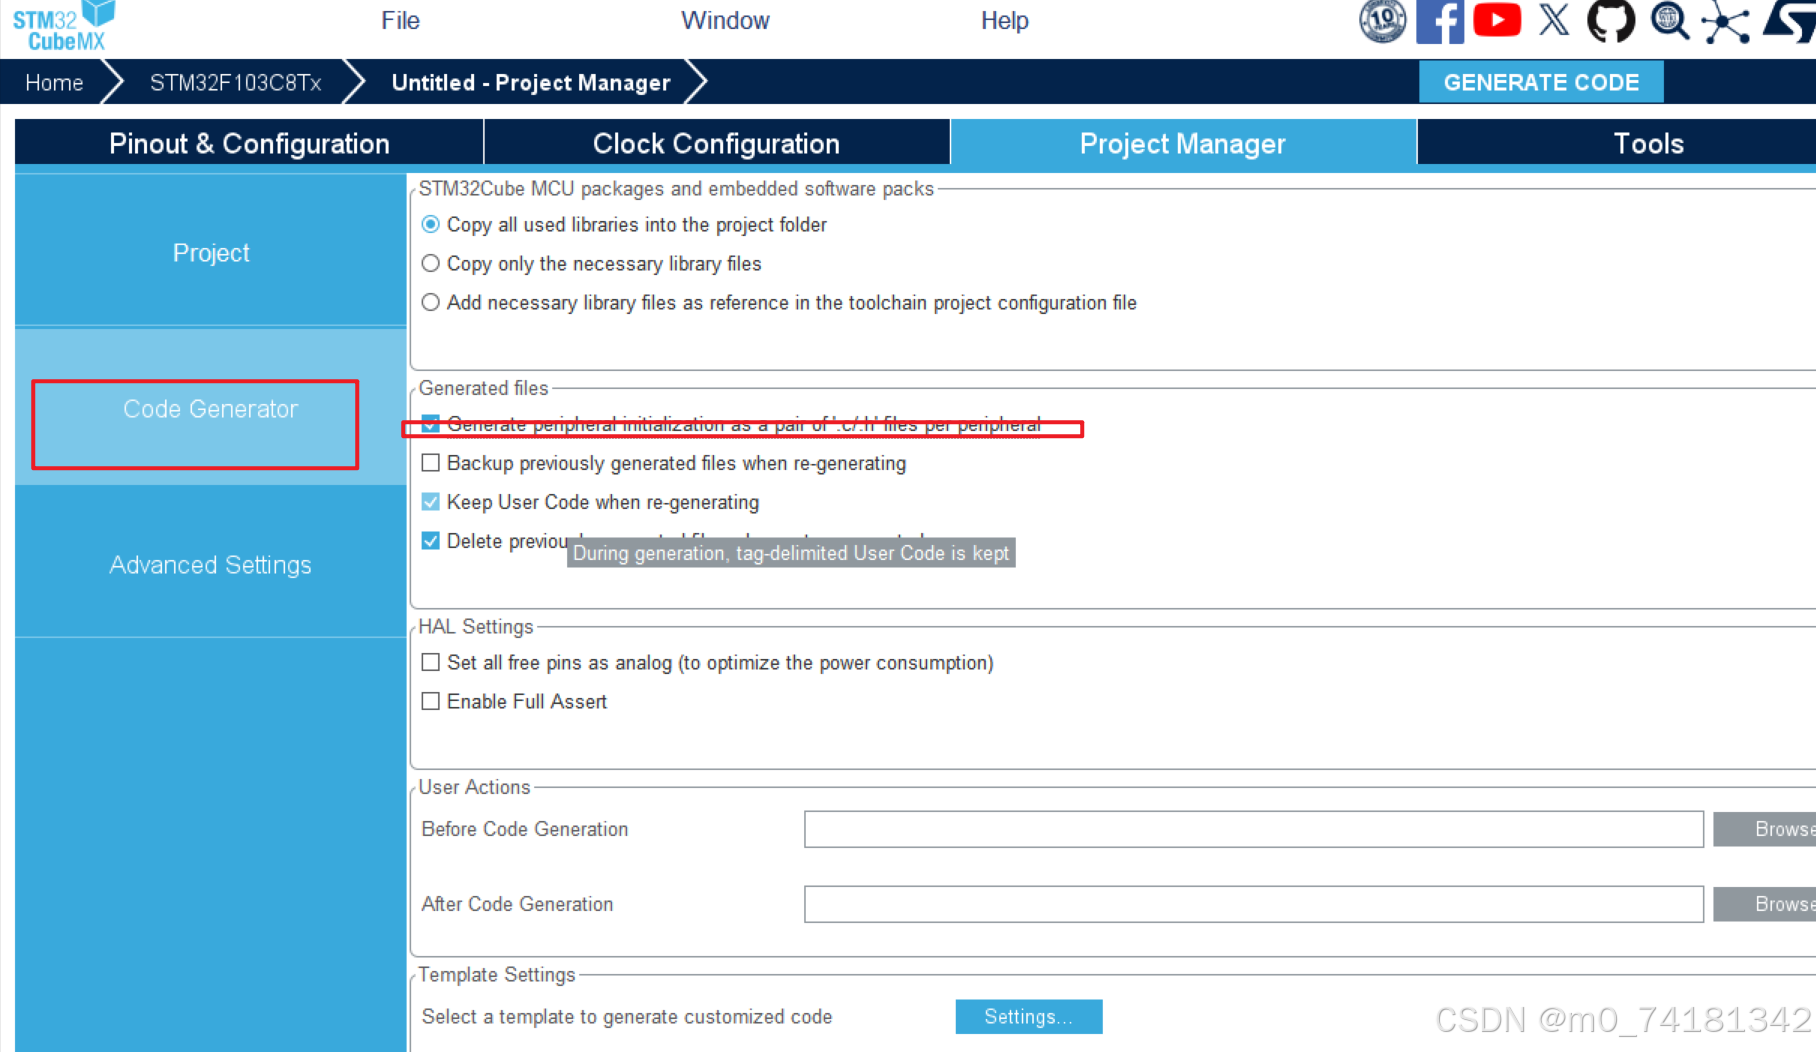Open the X (Twitter) icon link

click(1554, 20)
